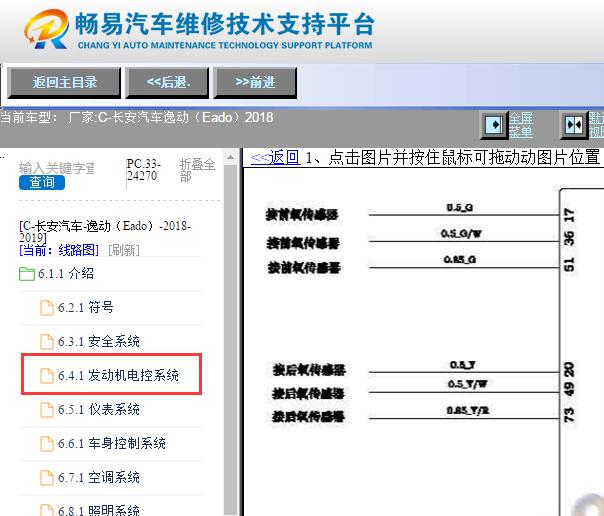Open the 6.2.1 符号 item
Viewport: 604px width, 516px height.
point(86,308)
